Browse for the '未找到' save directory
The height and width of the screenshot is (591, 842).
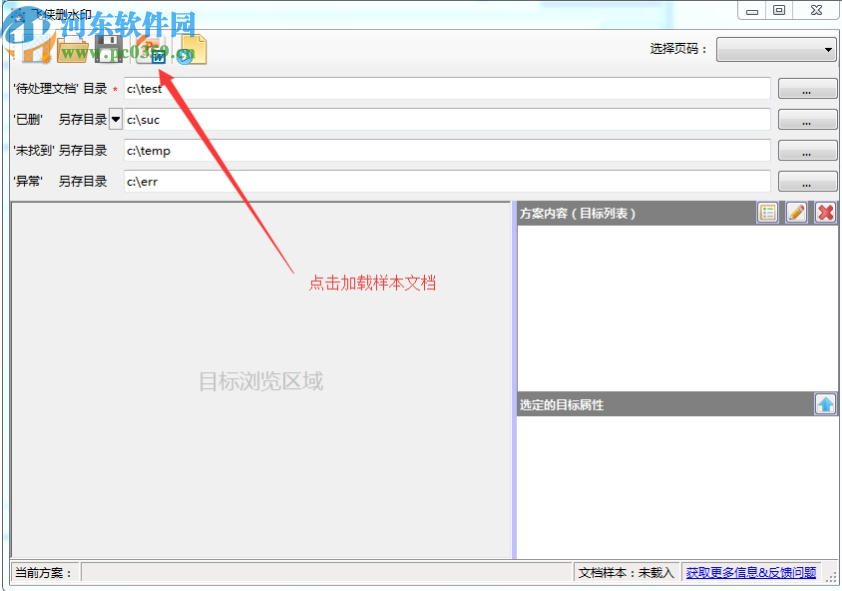click(807, 151)
